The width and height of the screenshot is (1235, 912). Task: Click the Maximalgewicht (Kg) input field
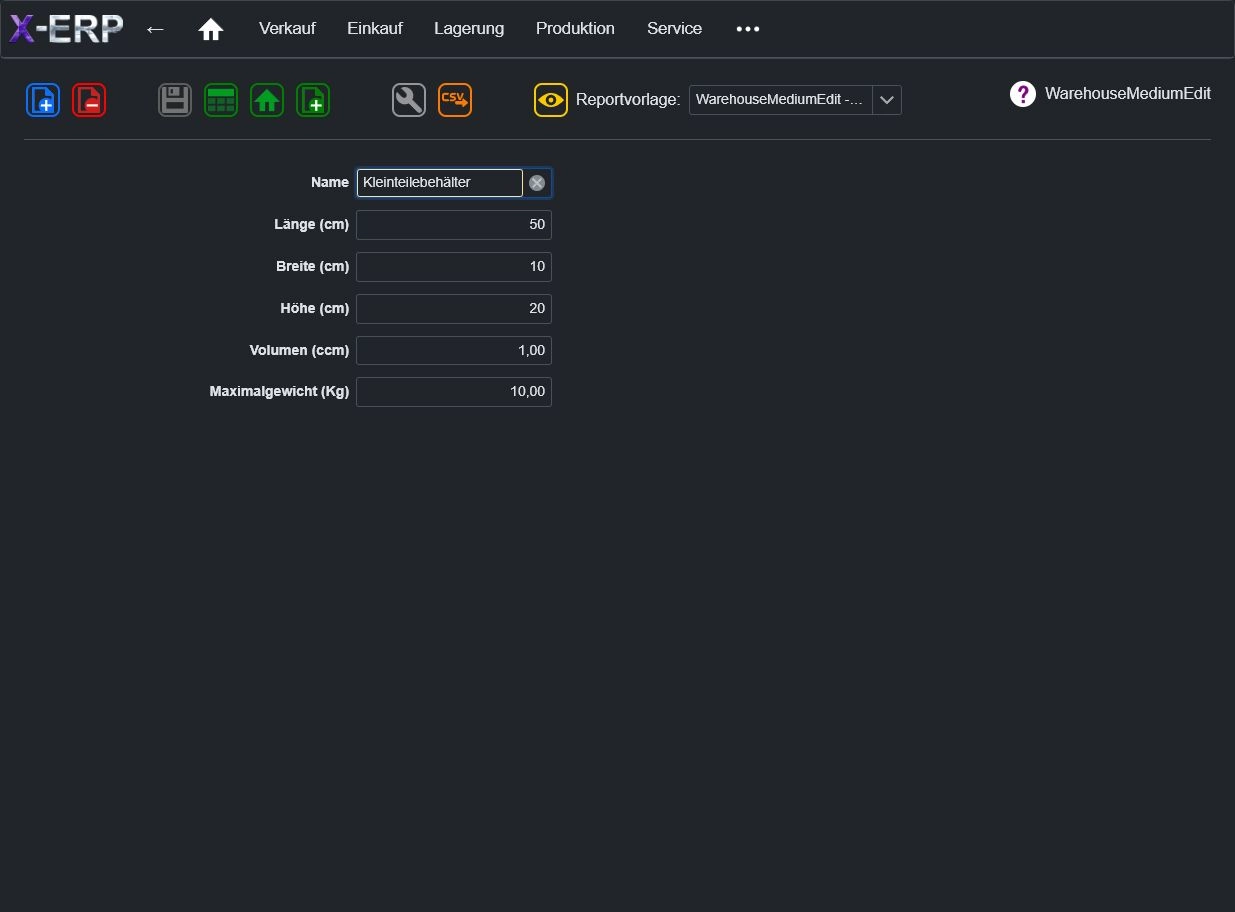coord(454,392)
